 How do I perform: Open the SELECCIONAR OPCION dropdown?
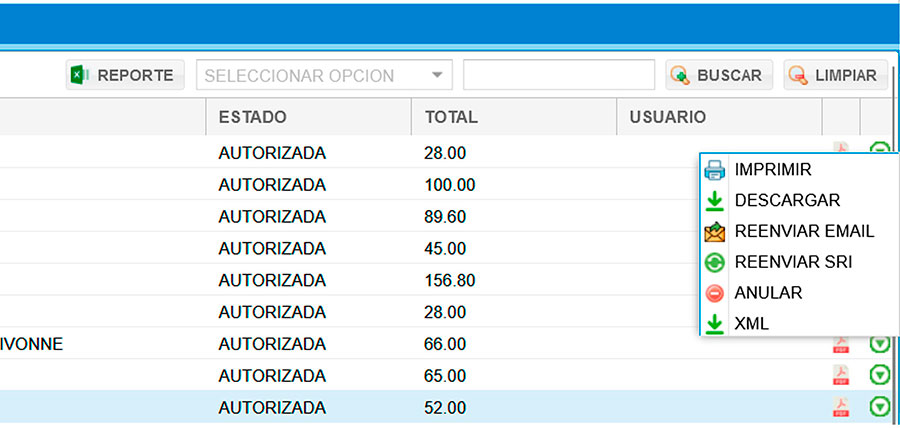point(326,75)
